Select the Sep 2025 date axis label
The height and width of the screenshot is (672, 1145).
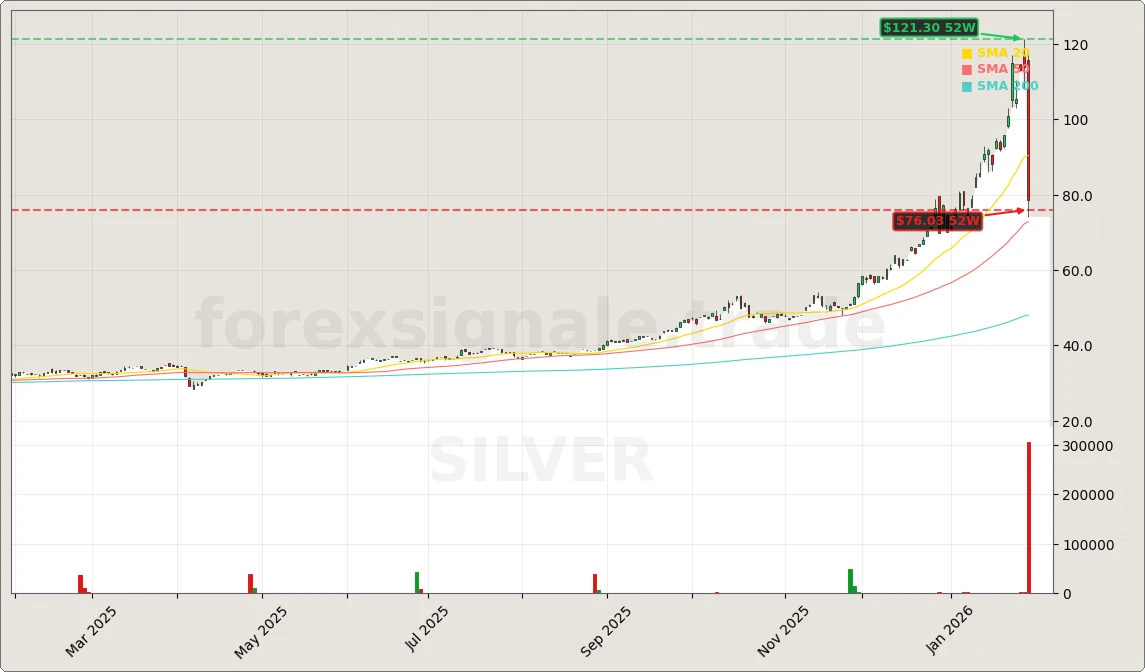(606, 632)
